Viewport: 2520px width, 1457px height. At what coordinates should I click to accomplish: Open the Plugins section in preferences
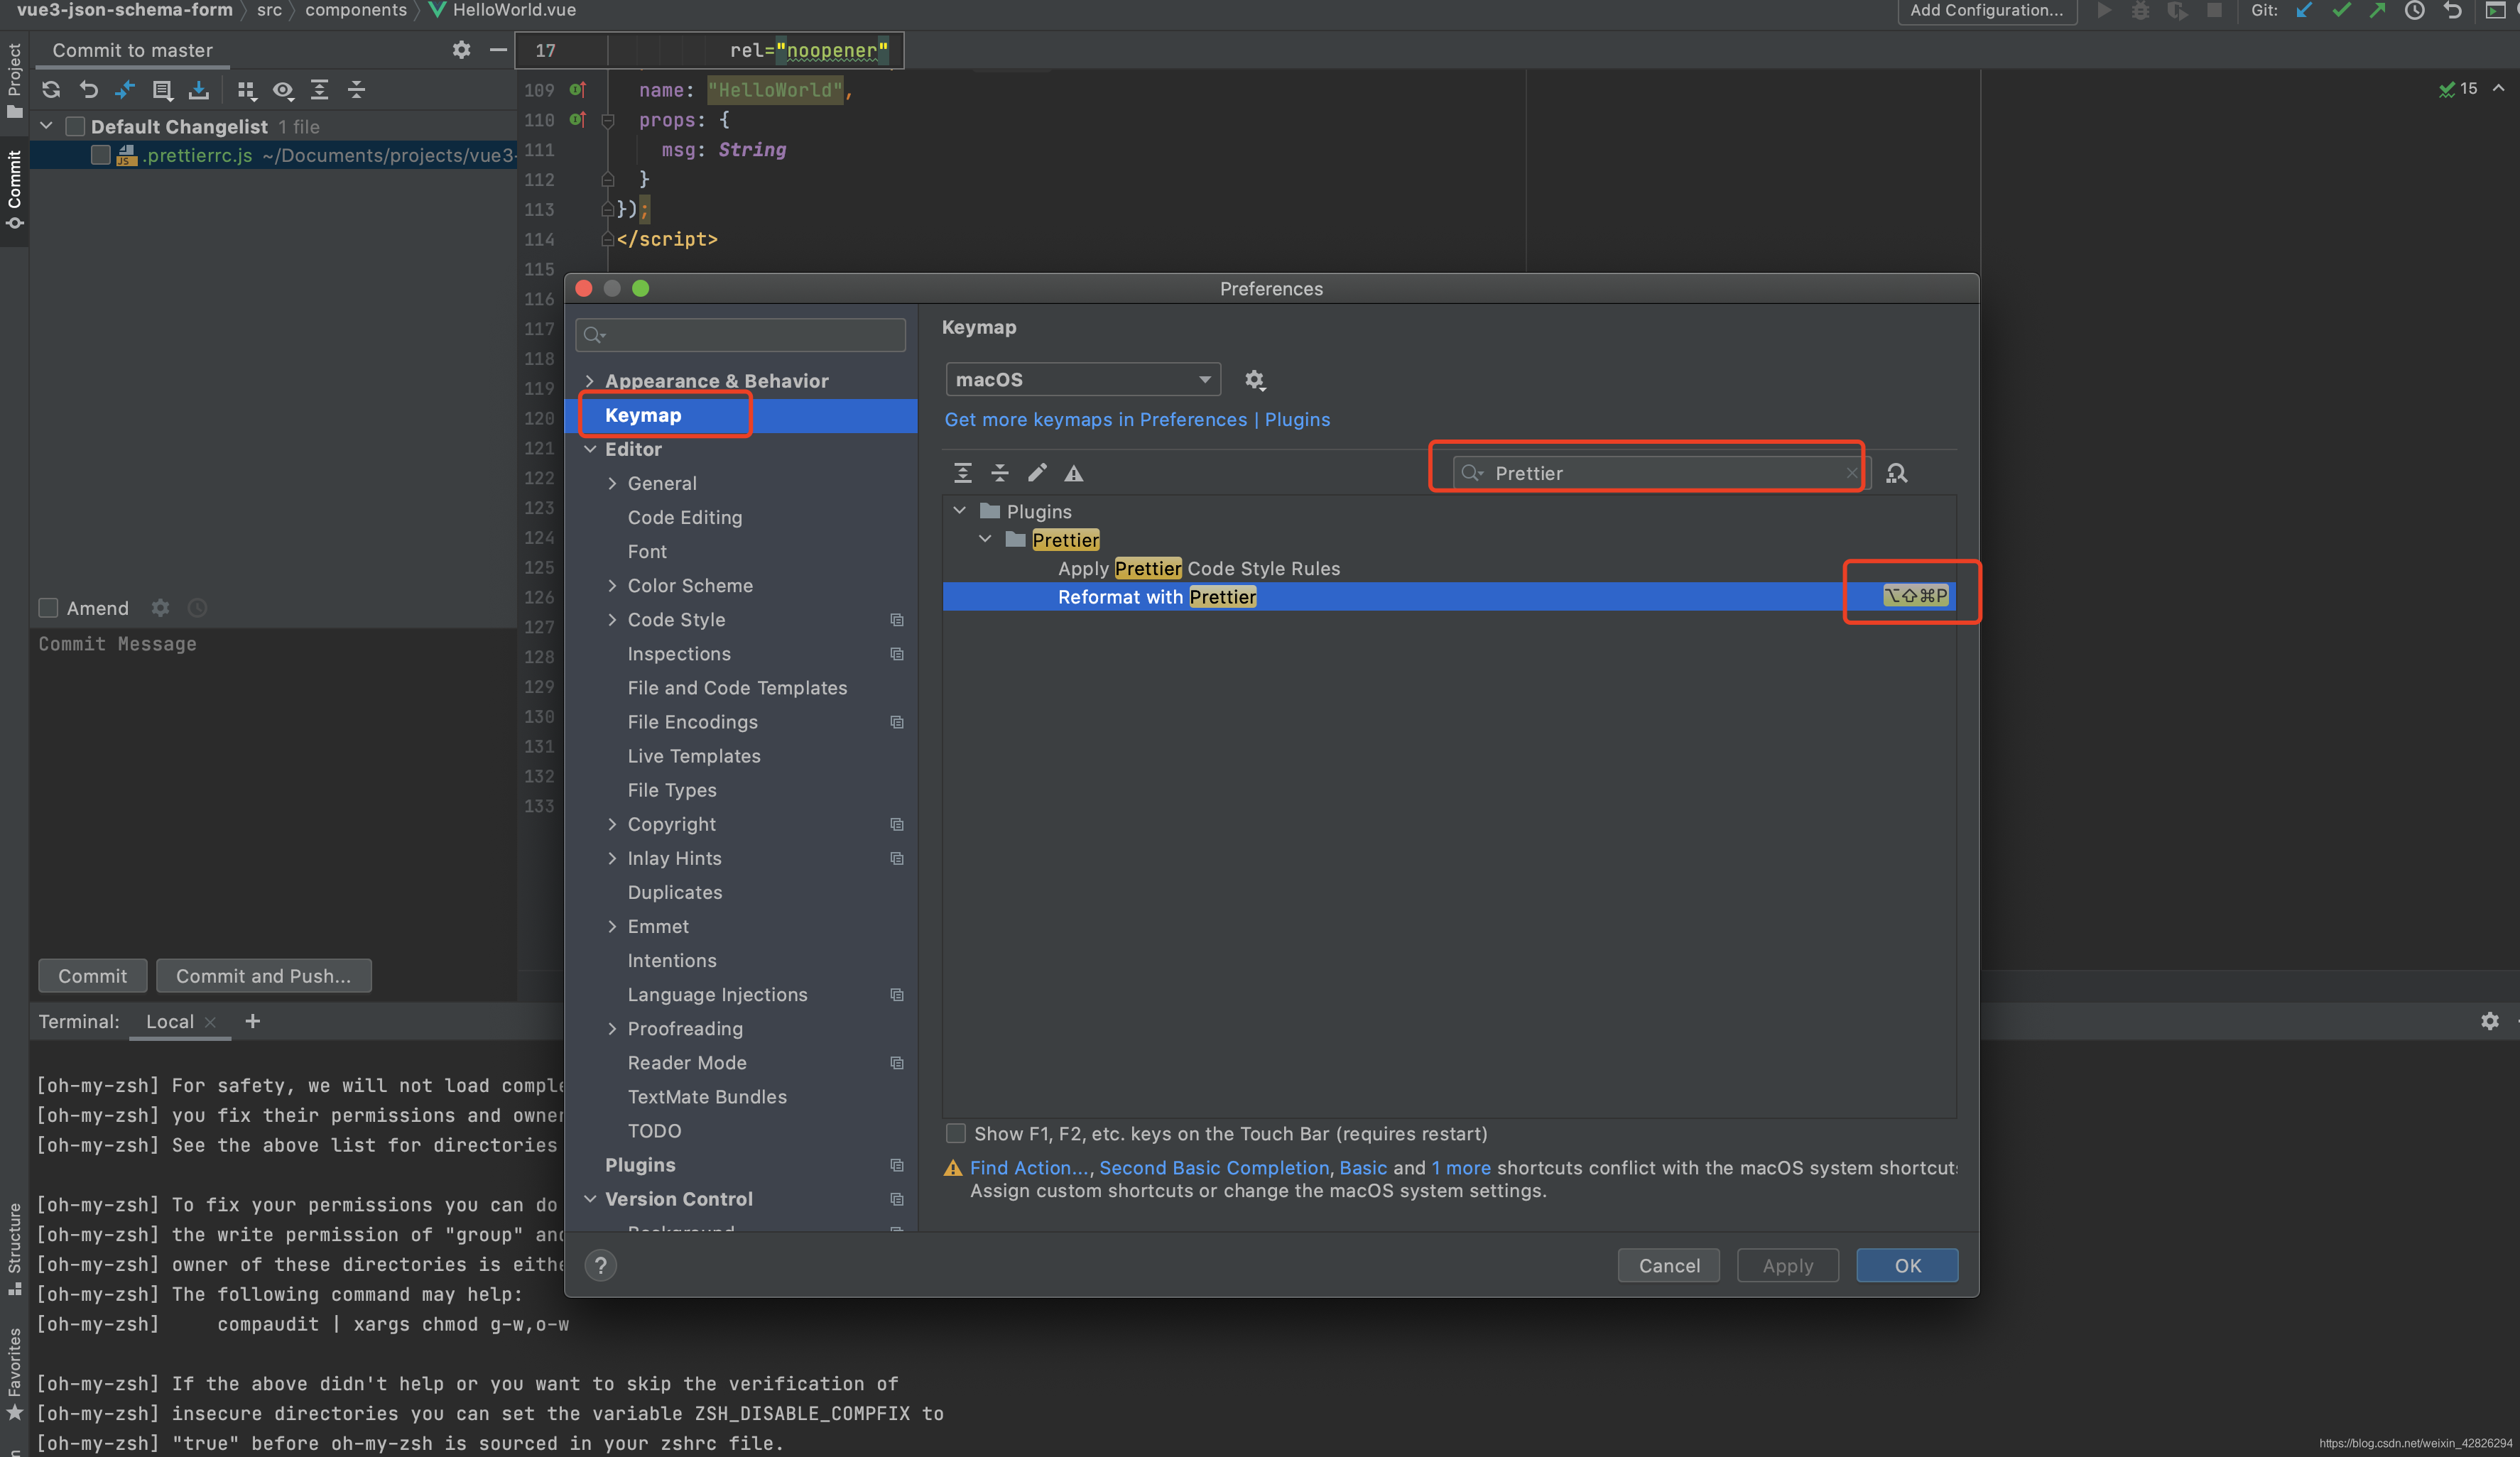641,1164
